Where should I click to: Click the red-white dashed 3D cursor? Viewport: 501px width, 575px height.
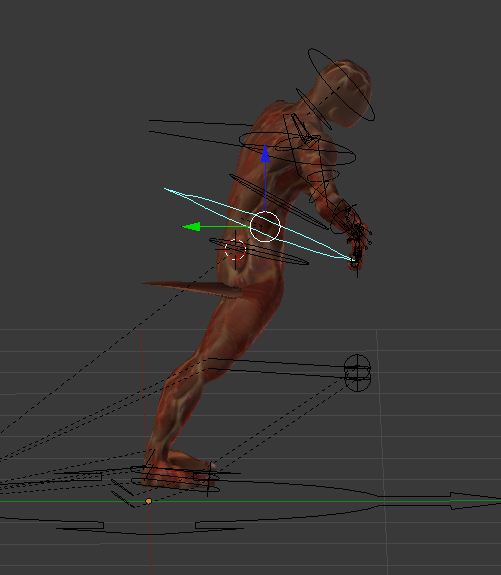coord(235,250)
